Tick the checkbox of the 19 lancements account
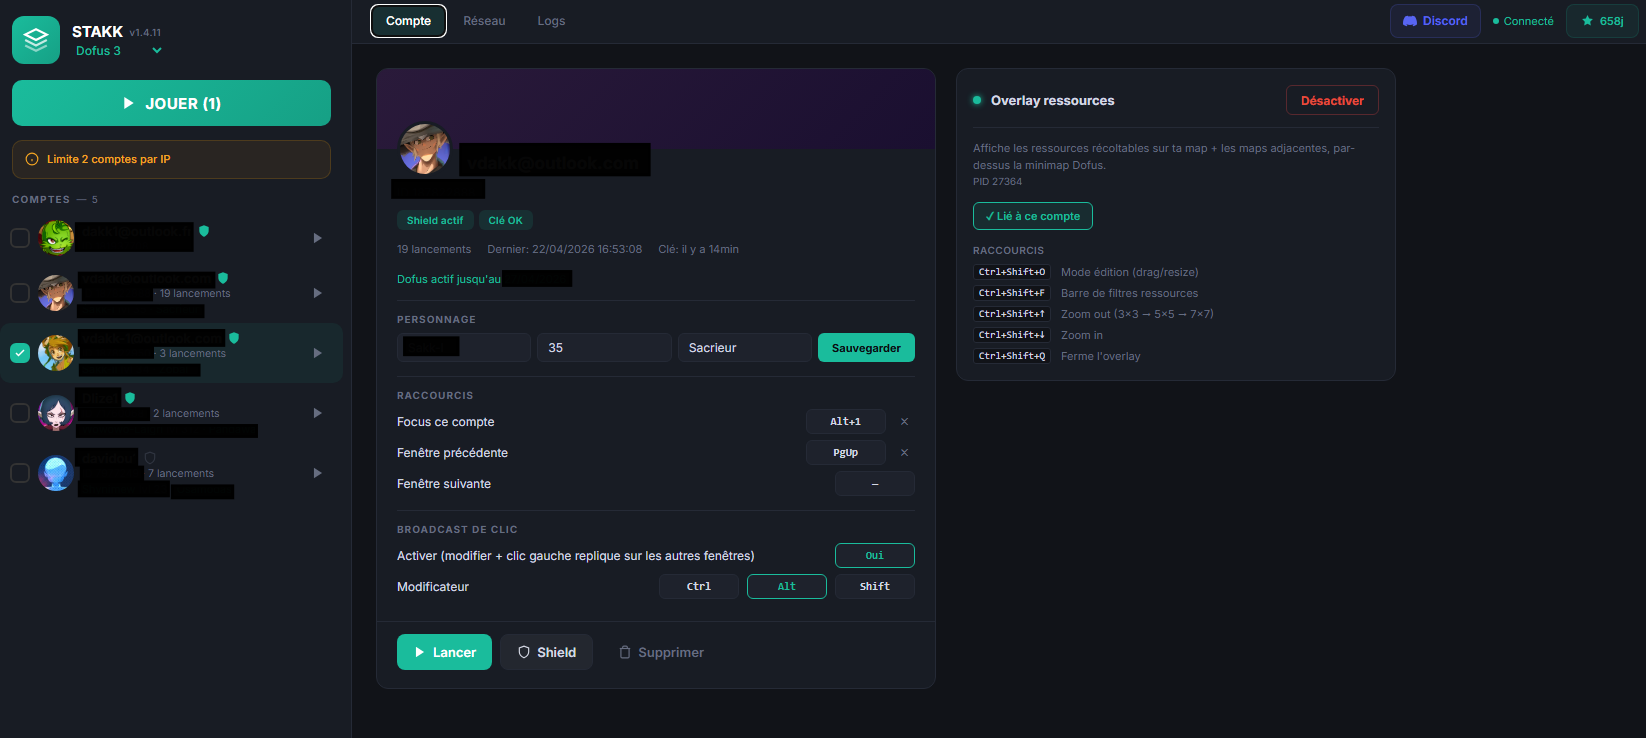The image size is (1646, 738). pyautogui.click(x=20, y=293)
